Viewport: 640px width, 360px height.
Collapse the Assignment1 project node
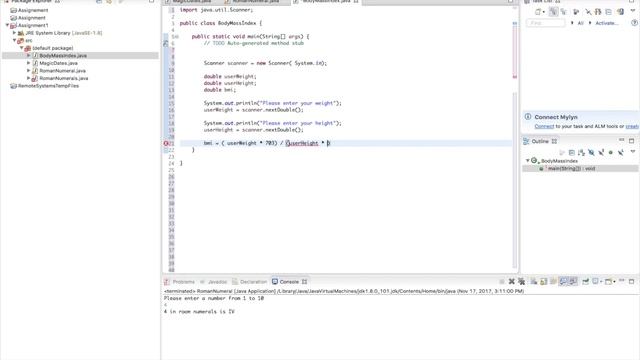(7, 25)
